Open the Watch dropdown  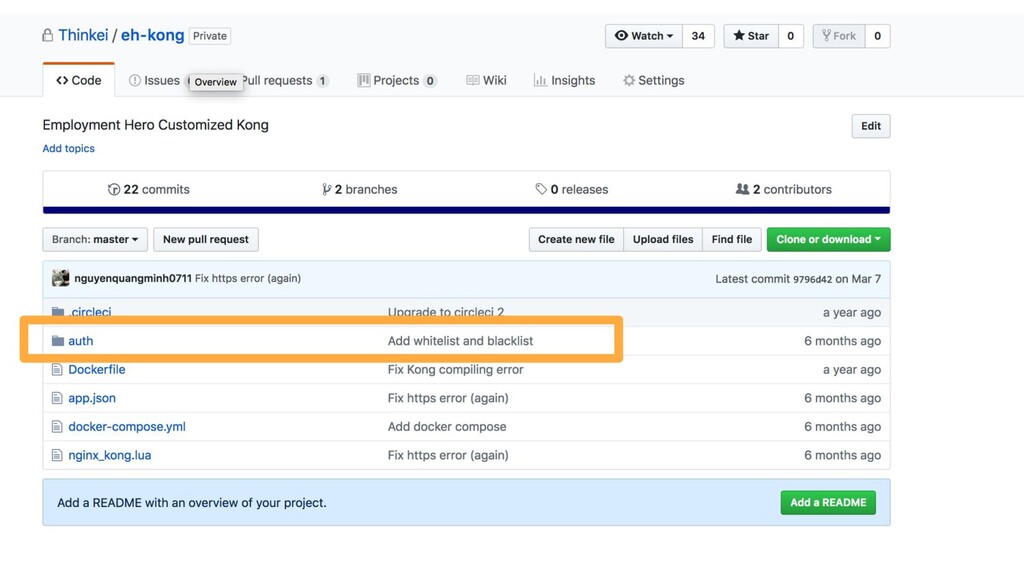pos(644,36)
